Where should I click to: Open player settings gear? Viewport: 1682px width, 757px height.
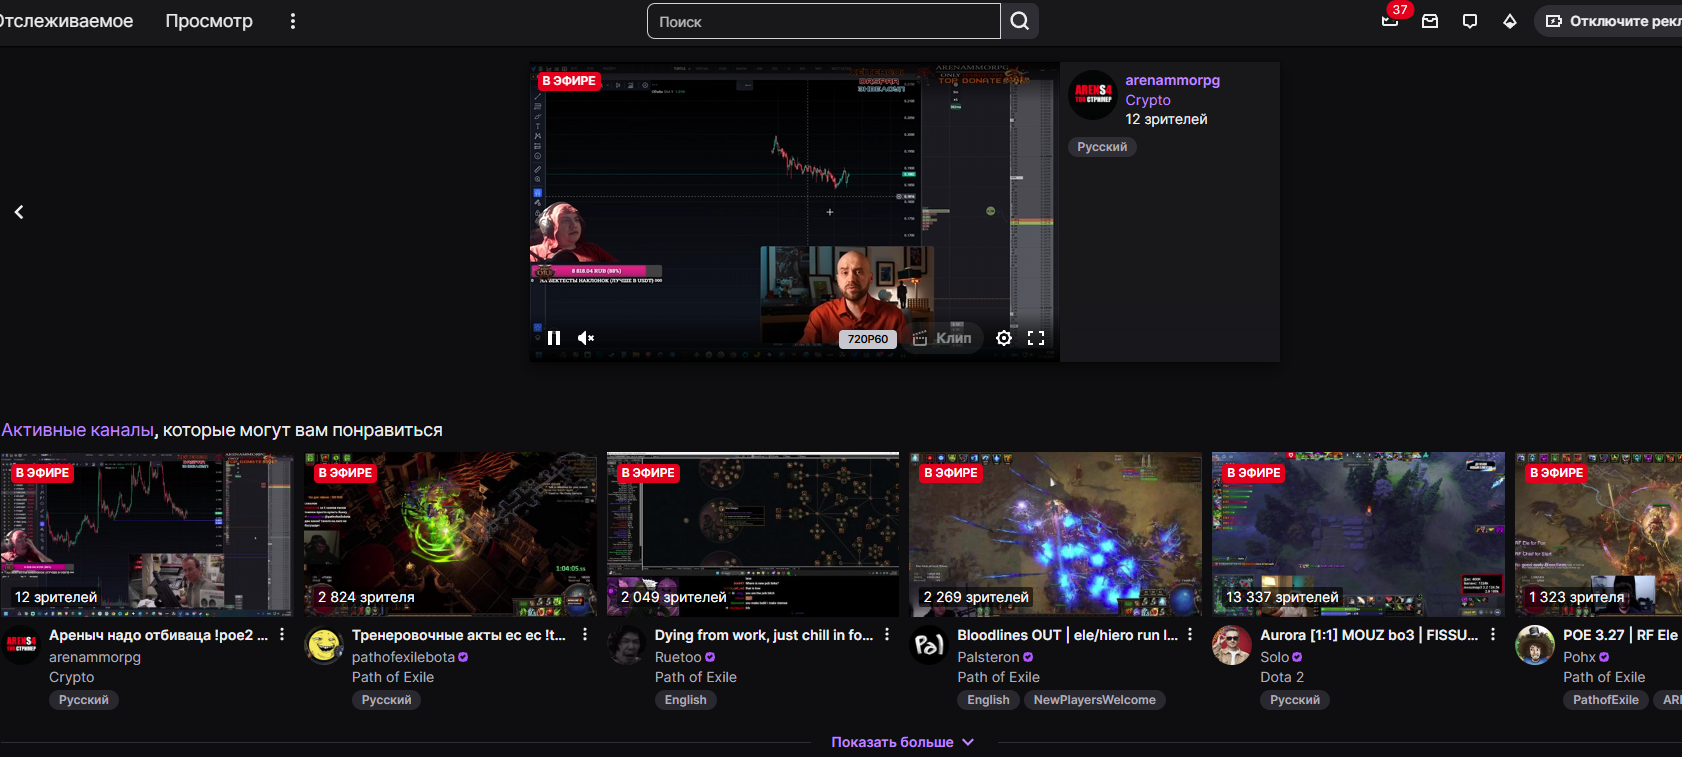click(x=1004, y=338)
